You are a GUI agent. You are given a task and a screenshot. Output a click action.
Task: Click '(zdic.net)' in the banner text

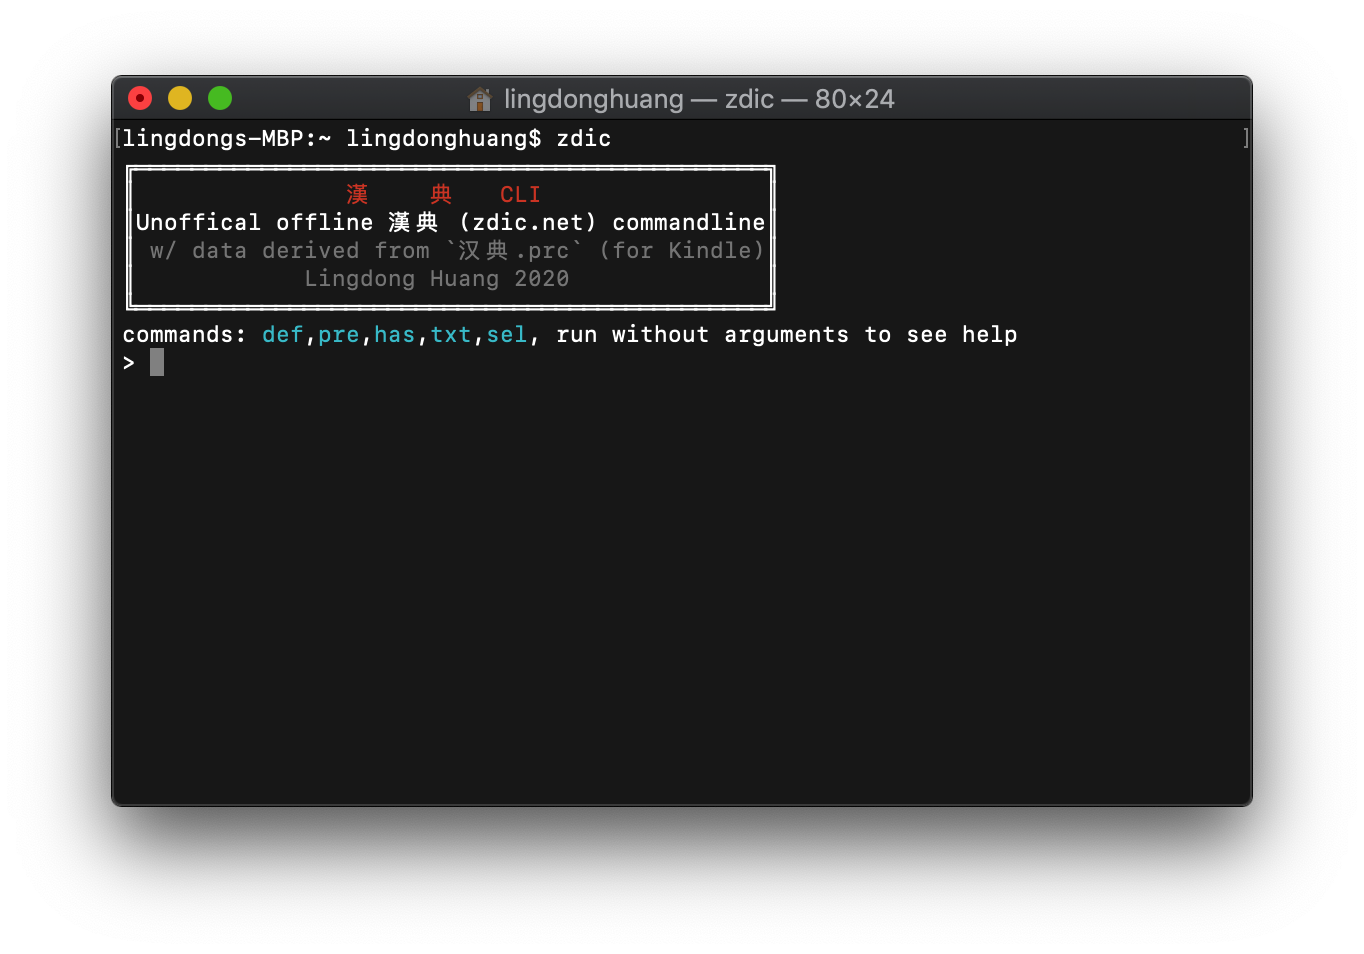click(x=527, y=222)
